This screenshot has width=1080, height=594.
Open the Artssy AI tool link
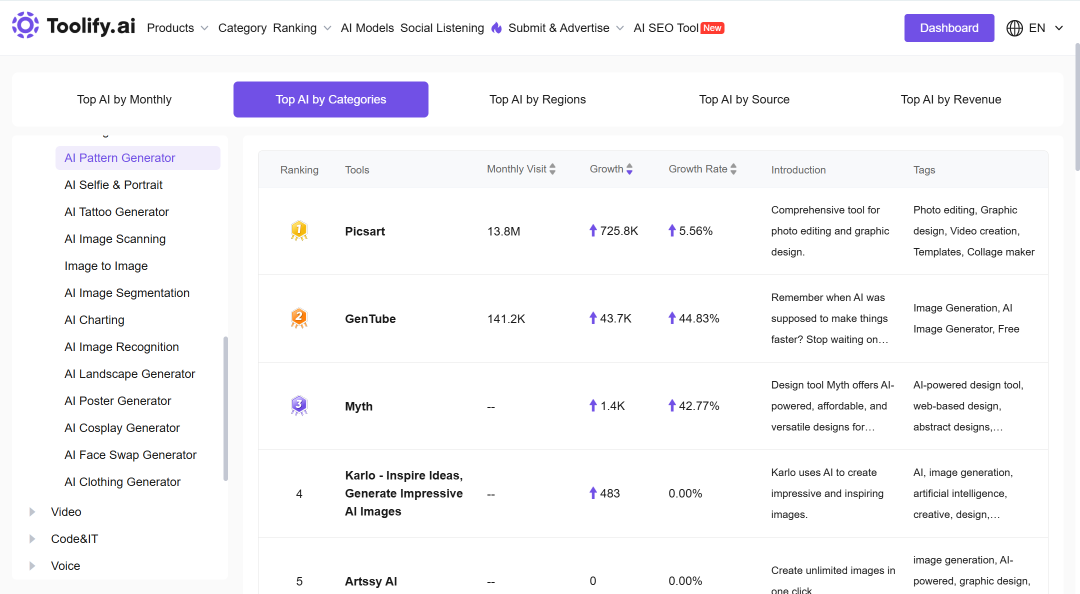pyautogui.click(x=371, y=582)
